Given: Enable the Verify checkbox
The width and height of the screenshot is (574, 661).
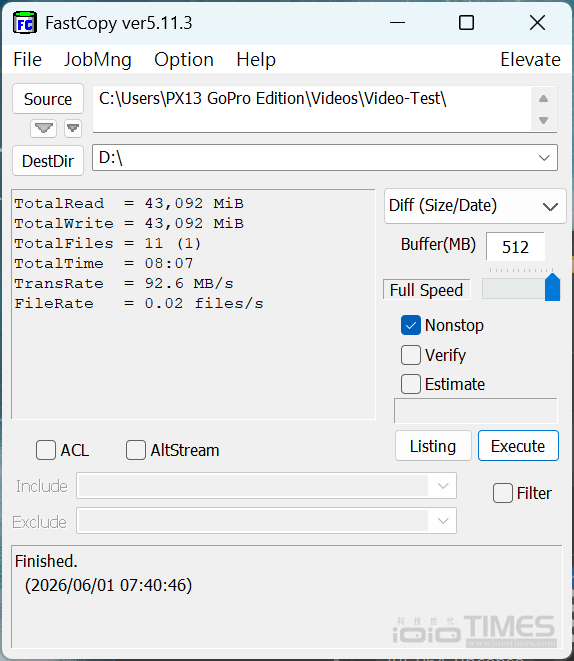Looking at the screenshot, I should [410, 355].
